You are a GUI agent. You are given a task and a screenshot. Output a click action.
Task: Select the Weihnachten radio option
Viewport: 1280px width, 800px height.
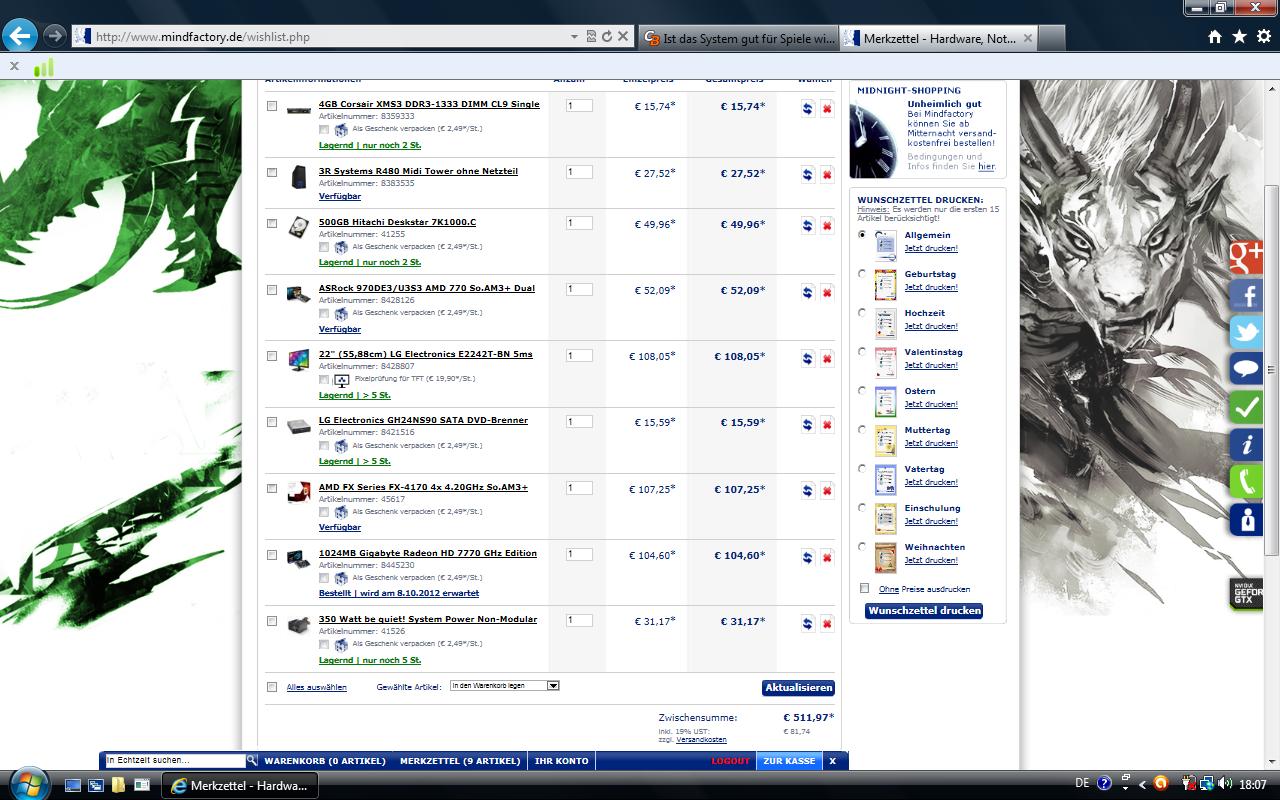[862, 546]
